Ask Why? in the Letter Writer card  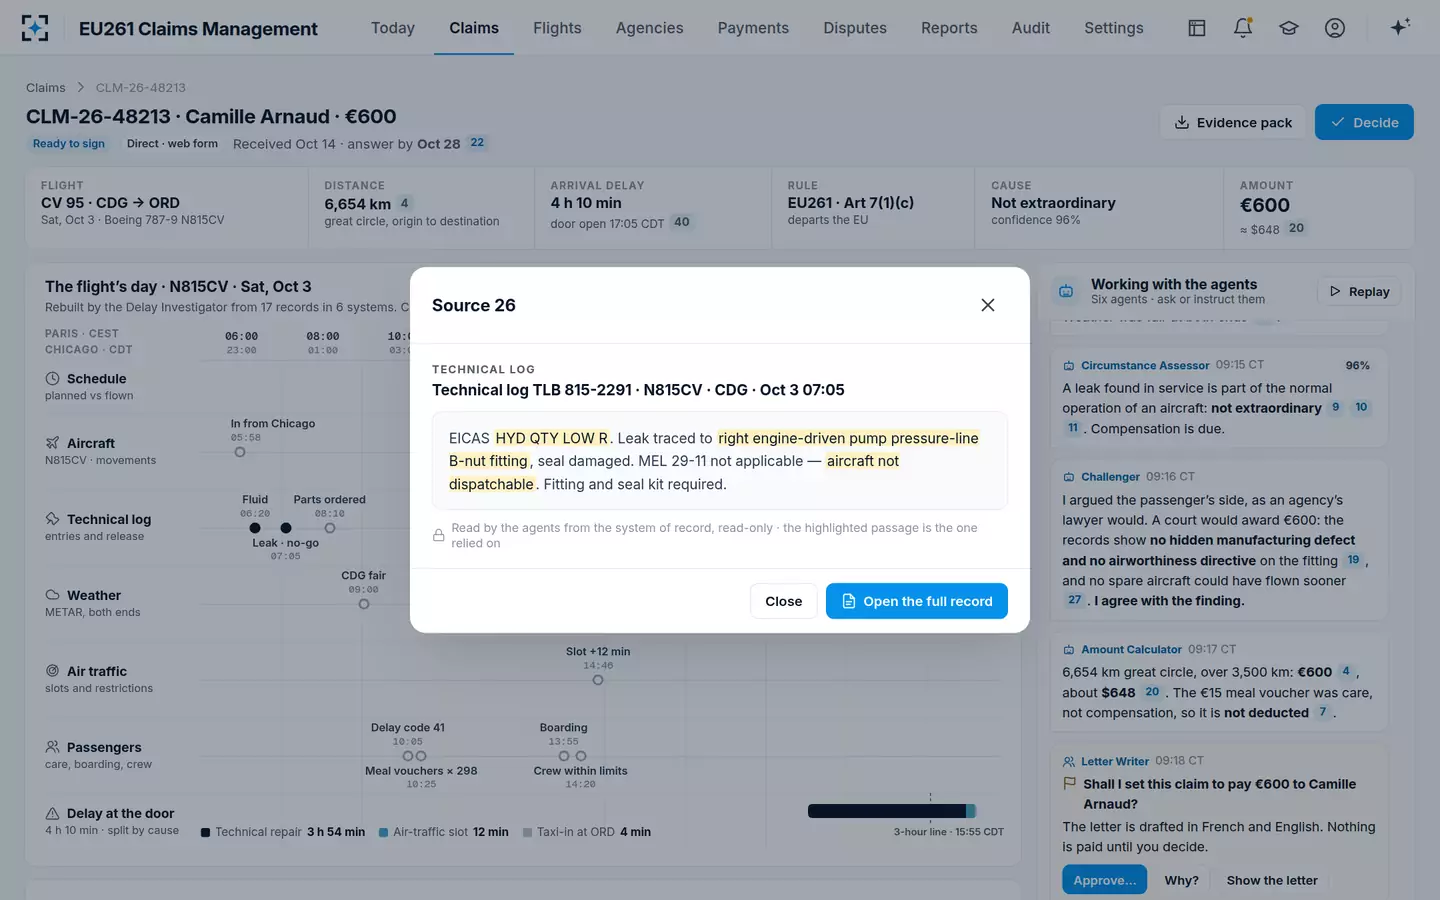coord(1181,880)
